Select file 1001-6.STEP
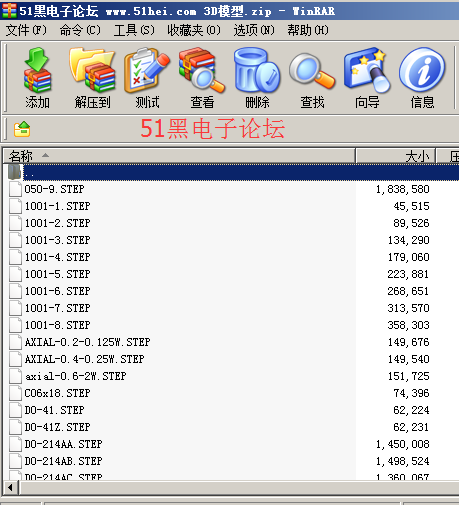 (57, 291)
